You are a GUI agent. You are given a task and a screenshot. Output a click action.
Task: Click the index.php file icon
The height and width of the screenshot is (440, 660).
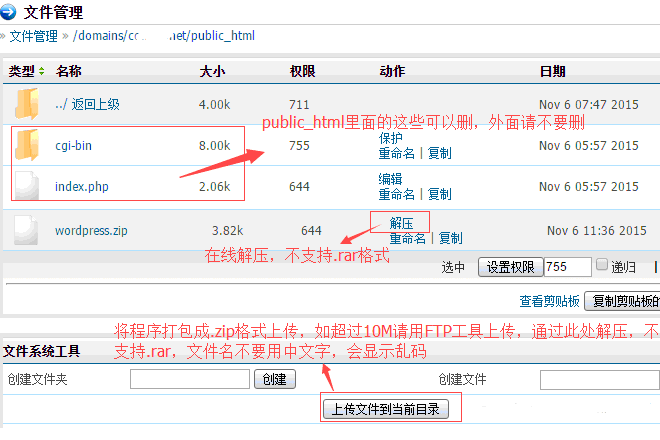pyautogui.click(x=26, y=186)
